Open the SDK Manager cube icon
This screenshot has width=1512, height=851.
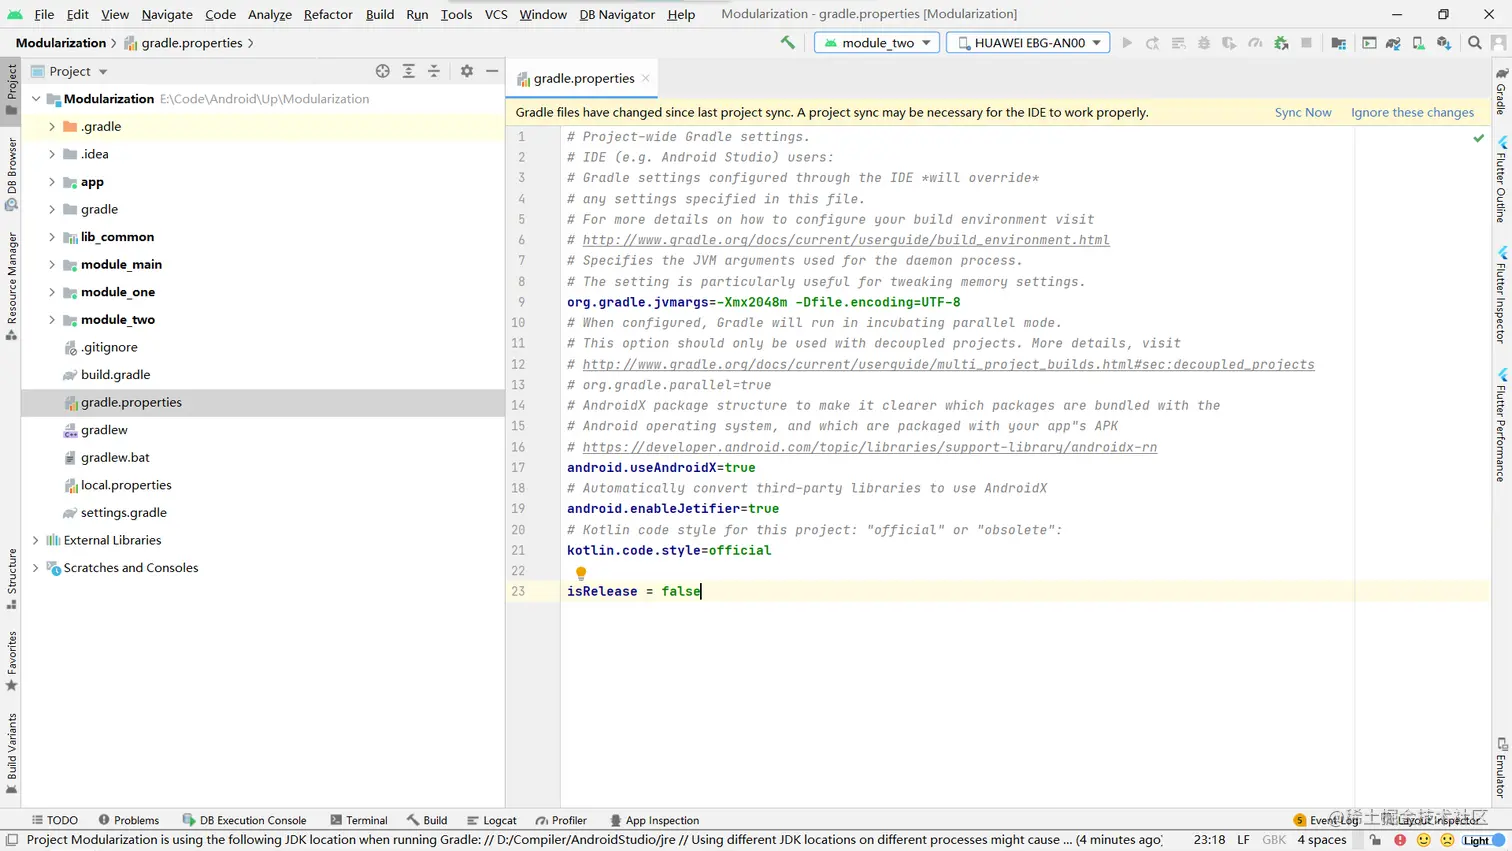(1444, 43)
